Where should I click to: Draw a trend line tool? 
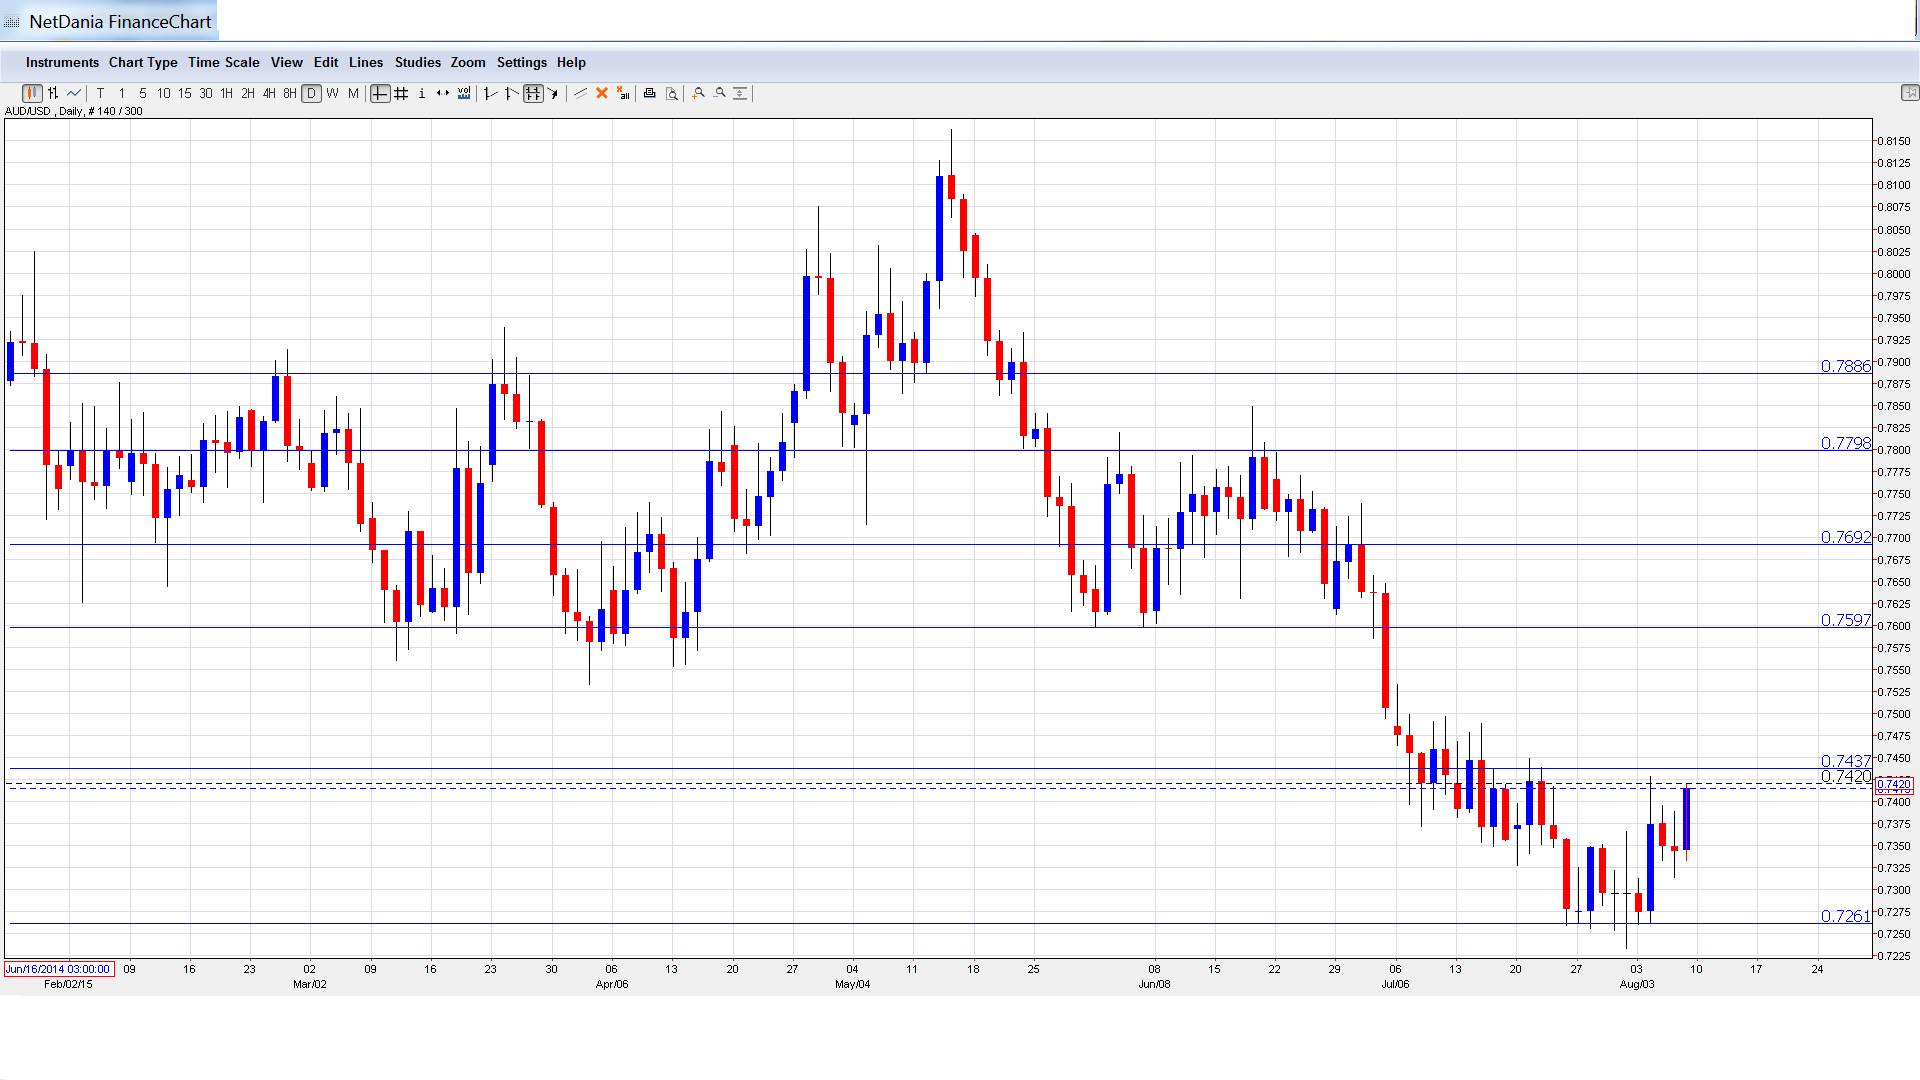(580, 93)
